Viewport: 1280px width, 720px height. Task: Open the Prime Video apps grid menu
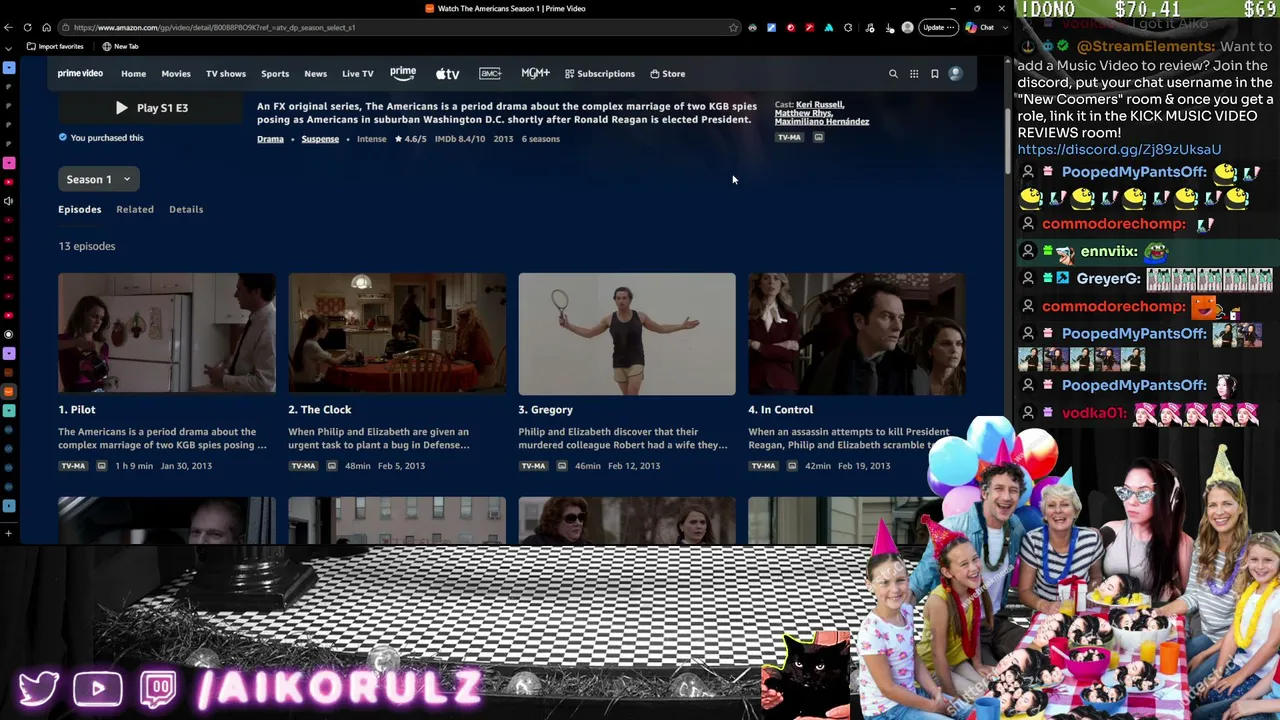pyautogui.click(x=914, y=73)
